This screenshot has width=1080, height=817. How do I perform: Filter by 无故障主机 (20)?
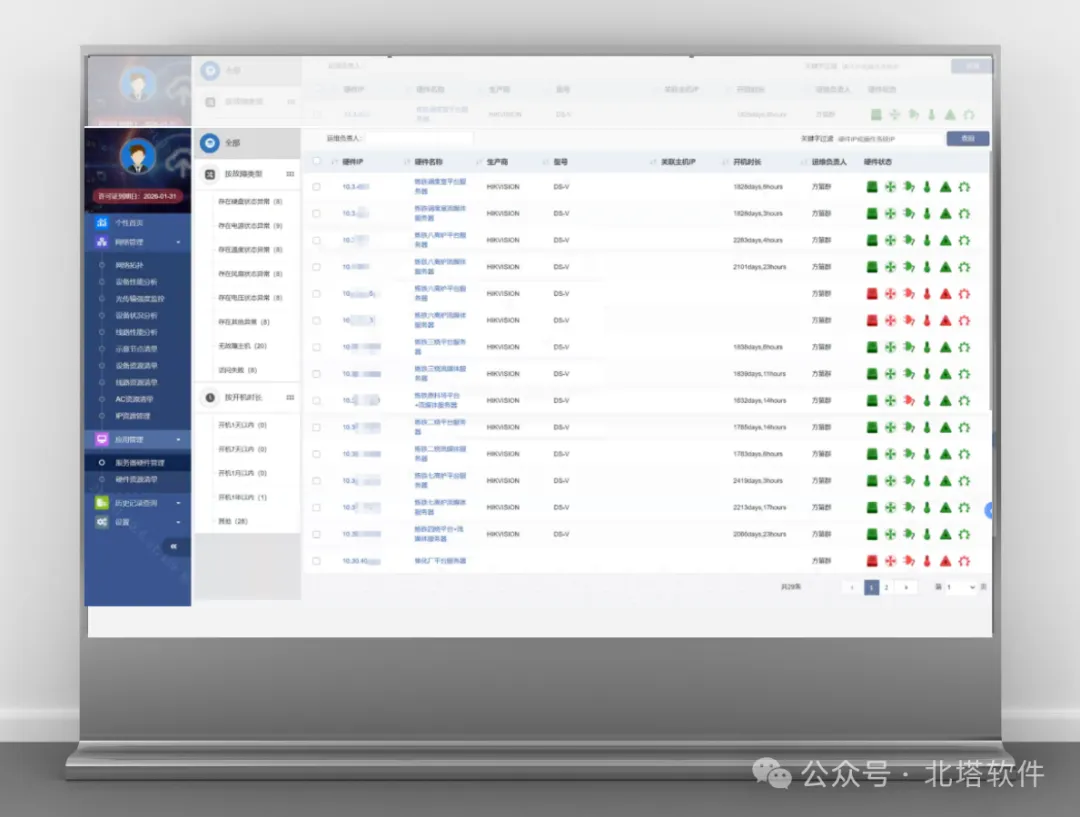[x=242, y=346]
